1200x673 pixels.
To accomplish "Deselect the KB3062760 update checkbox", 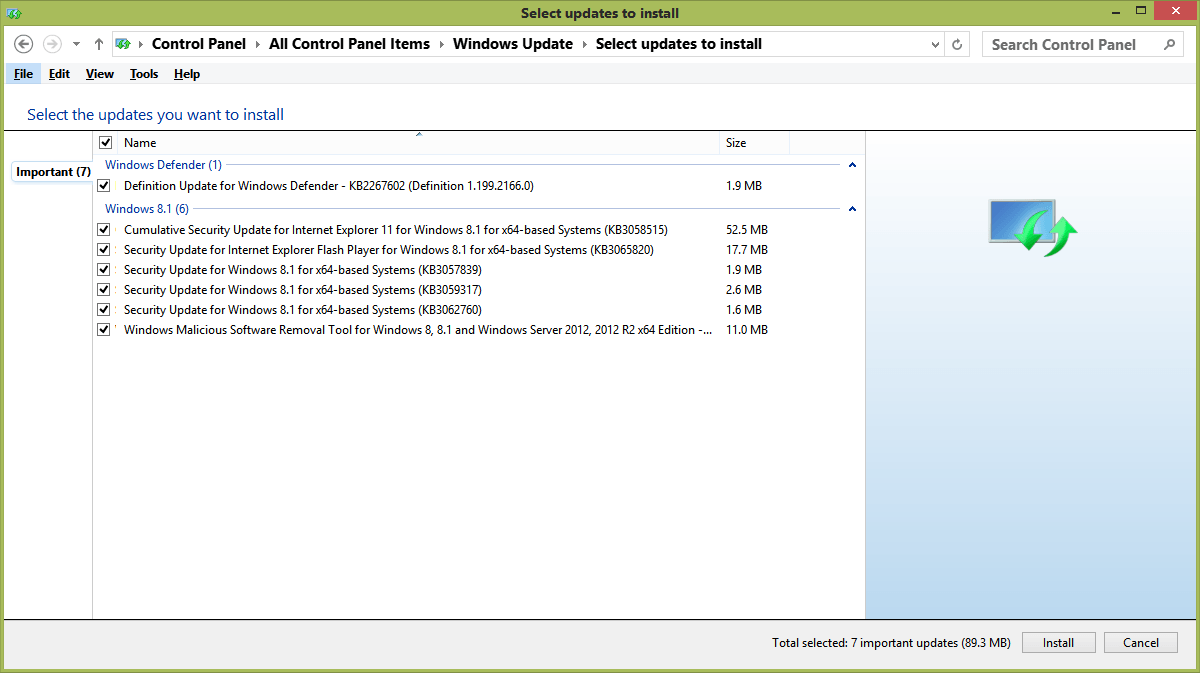I will click(x=104, y=310).
